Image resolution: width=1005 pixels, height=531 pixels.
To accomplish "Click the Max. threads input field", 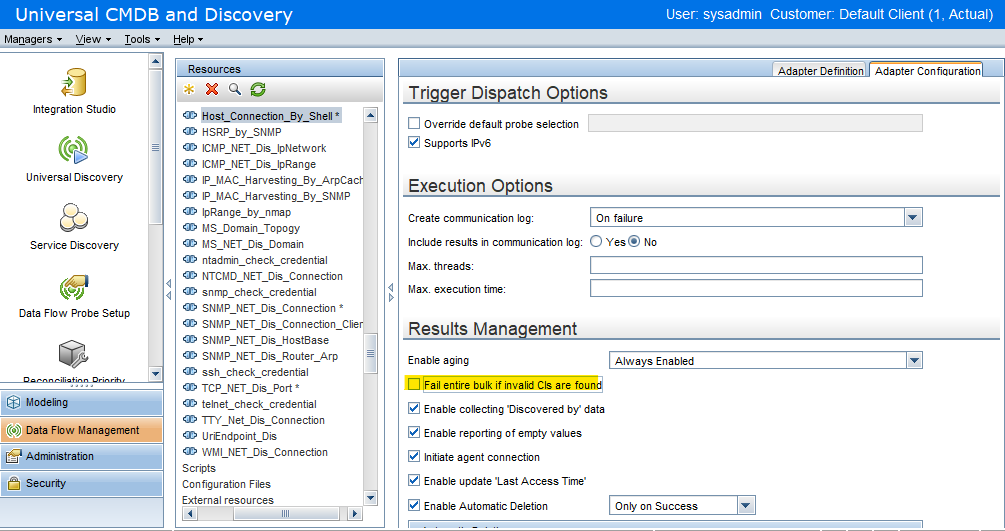I will pyautogui.click(x=756, y=265).
